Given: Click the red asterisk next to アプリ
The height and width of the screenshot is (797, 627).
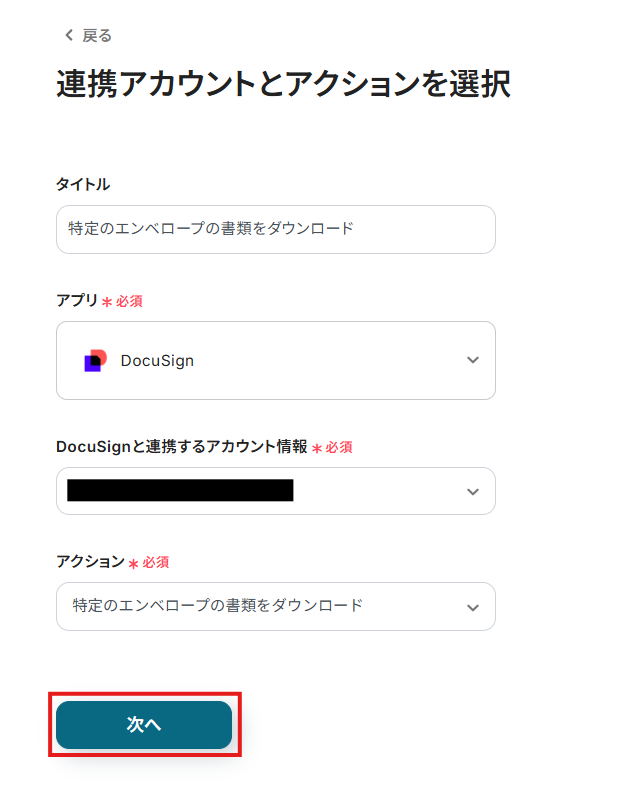Looking at the screenshot, I should (107, 301).
